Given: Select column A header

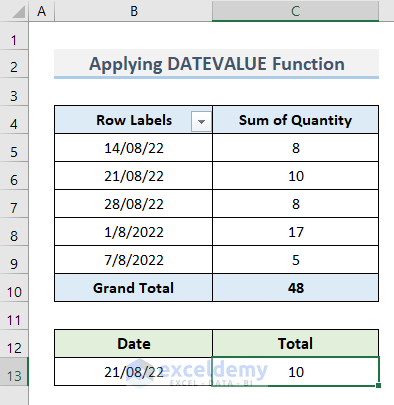Looking at the screenshot, I should pyautogui.click(x=42, y=11).
